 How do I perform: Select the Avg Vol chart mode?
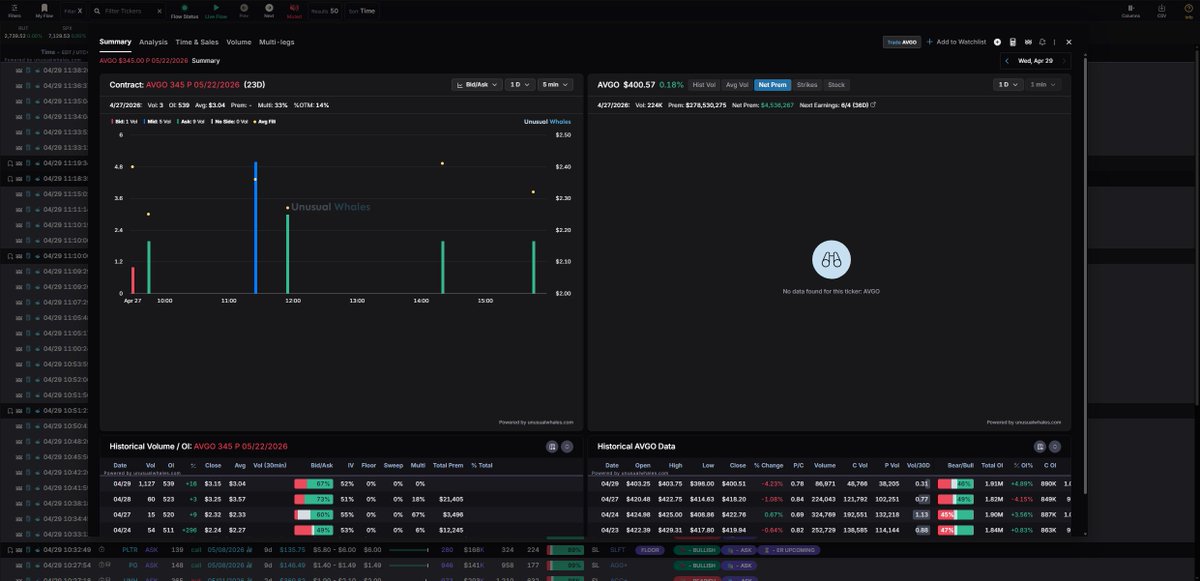pos(737,85)
